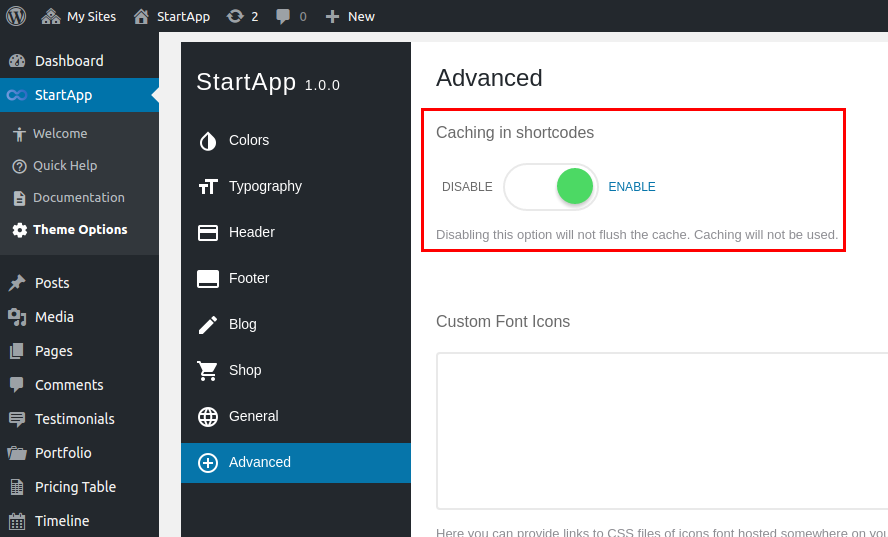
Task: Click the Typography text-size icon
Action: 208,186
